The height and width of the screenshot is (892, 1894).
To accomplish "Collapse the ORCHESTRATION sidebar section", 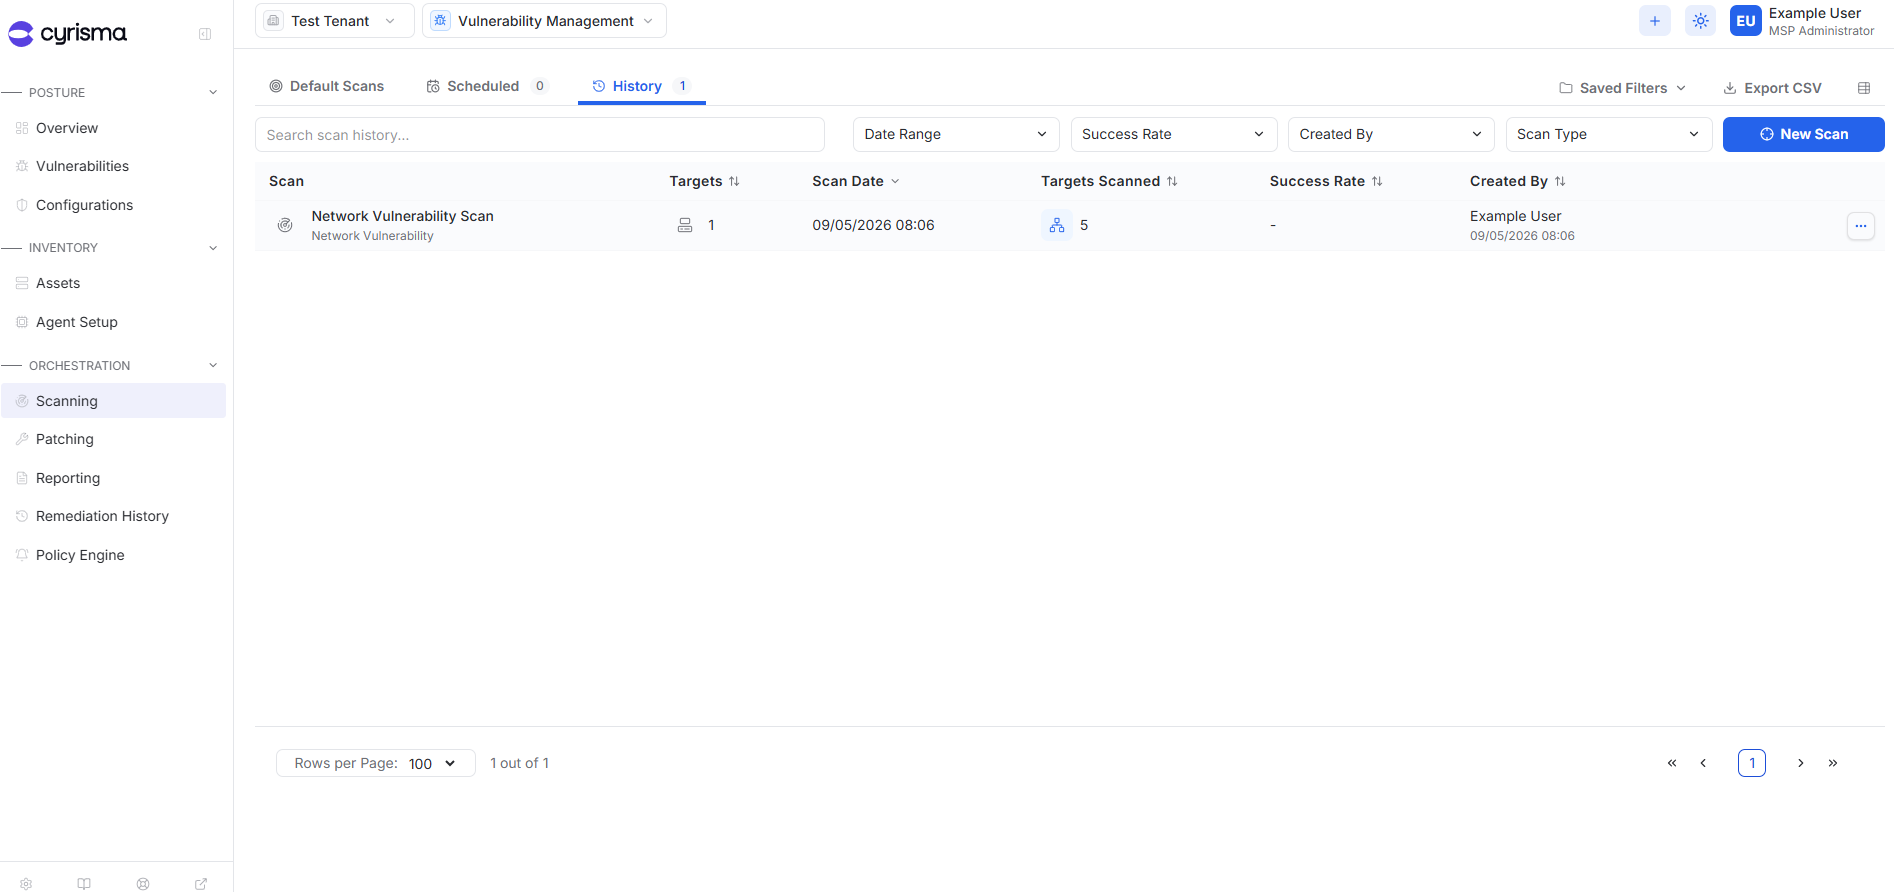I will tap(213, 365).
